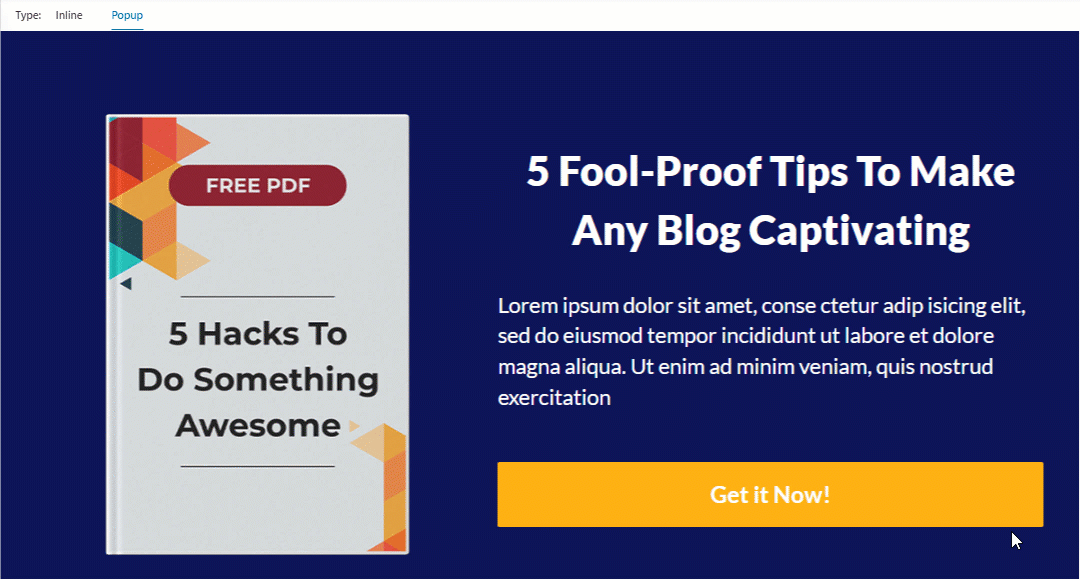Click horizontal line above book title
The width and height of the screenshot is (1080, 580).
pyautogui.click(x=258, y=297)
